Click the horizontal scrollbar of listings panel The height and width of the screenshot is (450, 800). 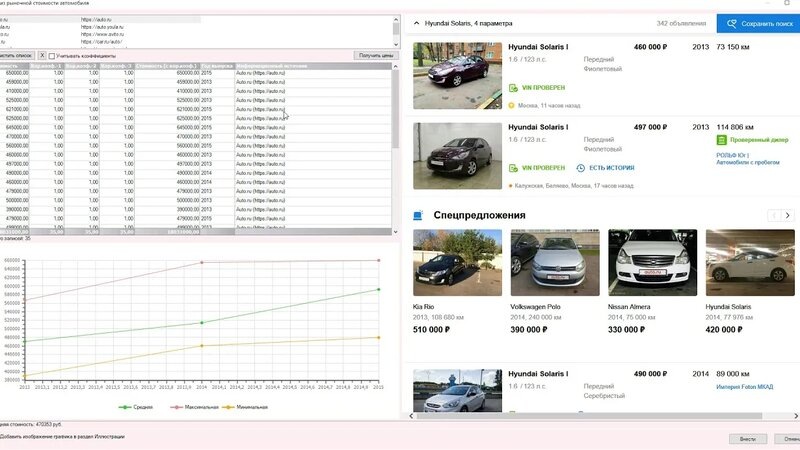(589, 416)
